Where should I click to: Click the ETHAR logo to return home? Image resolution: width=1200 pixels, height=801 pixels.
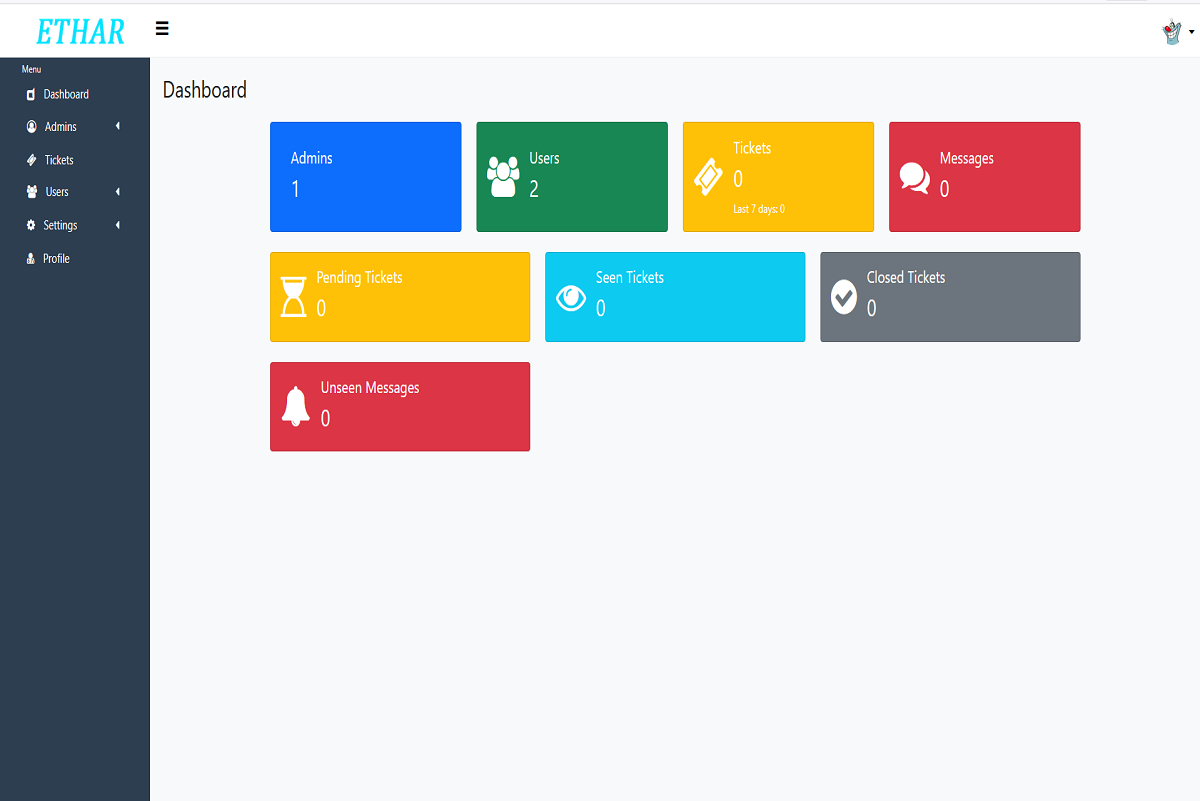coord(79,31)
